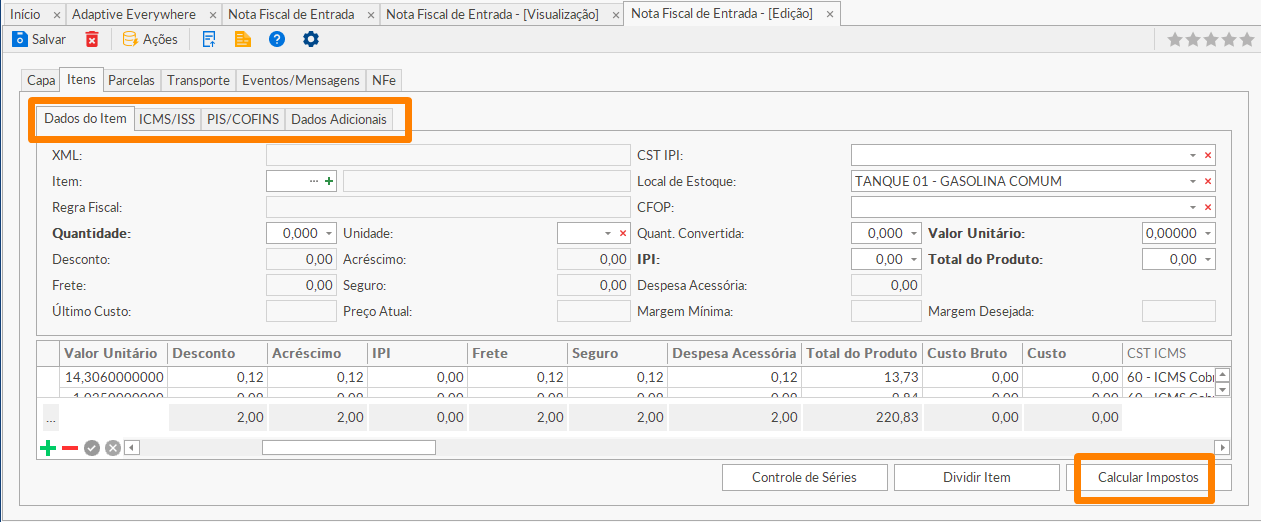Click into the Despesa Acessória input field

pyautogui.click(x=886, y=285)
